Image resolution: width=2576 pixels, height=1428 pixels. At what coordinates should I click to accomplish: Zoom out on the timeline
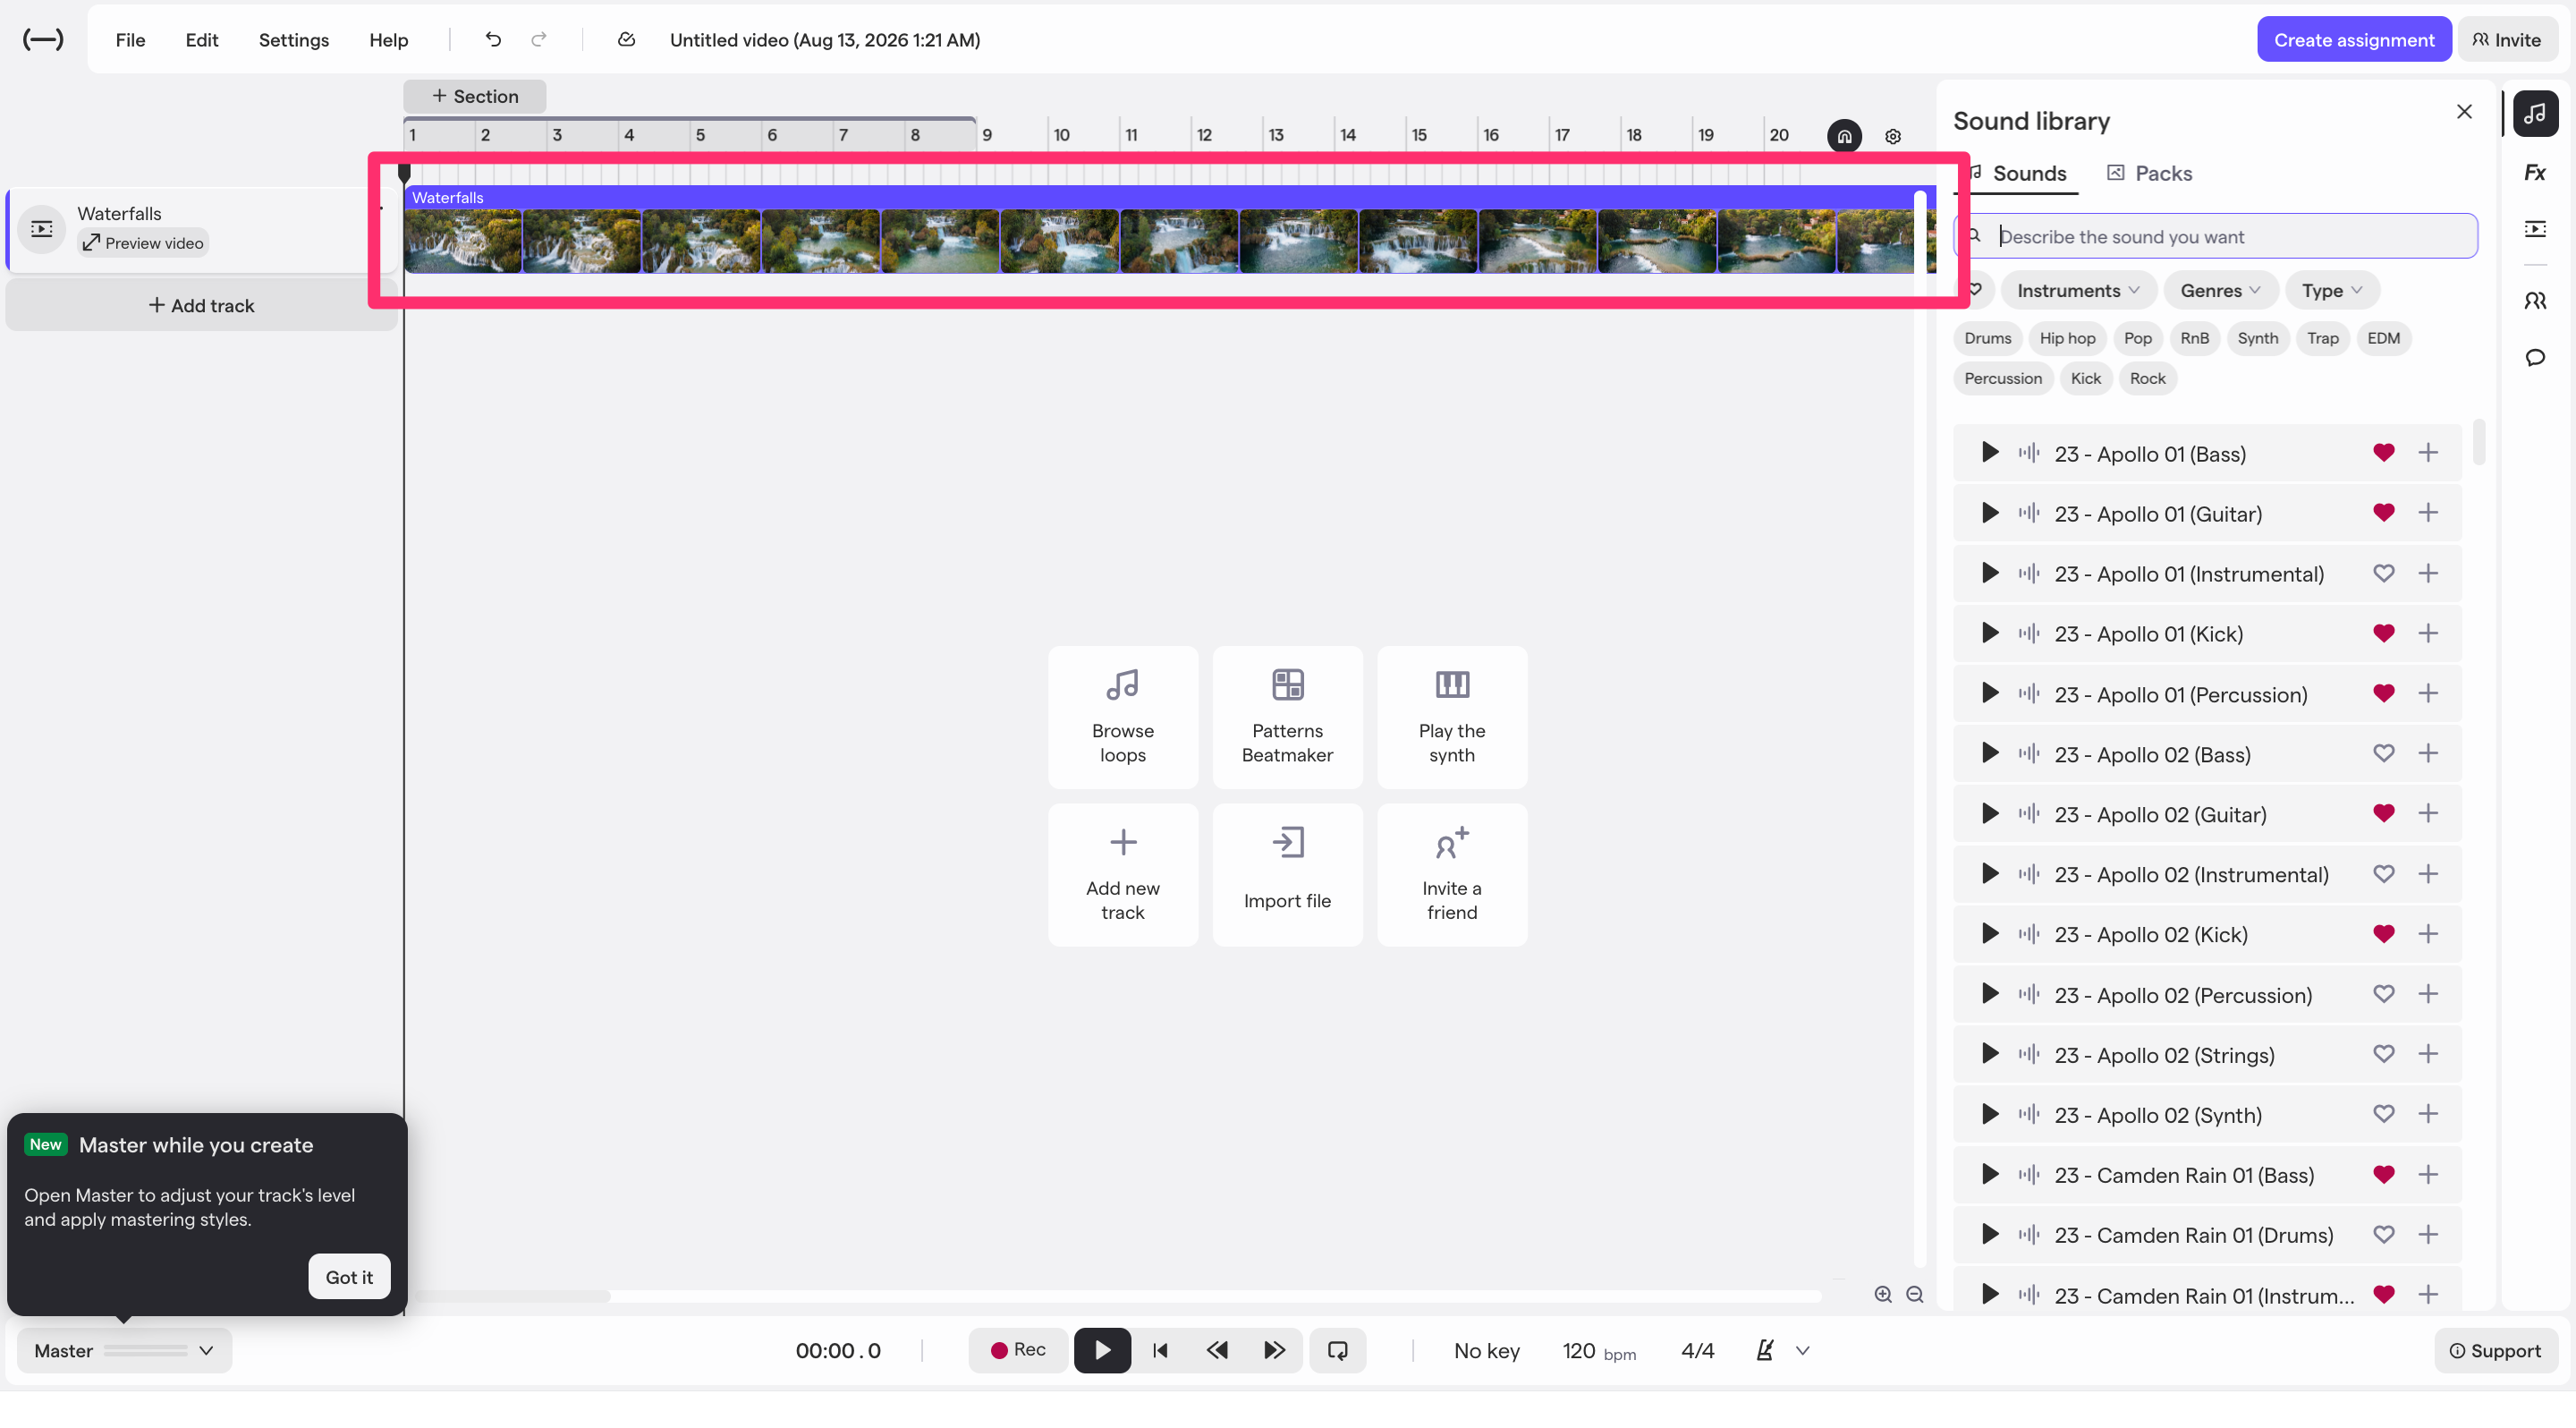click(1915, 1294)
